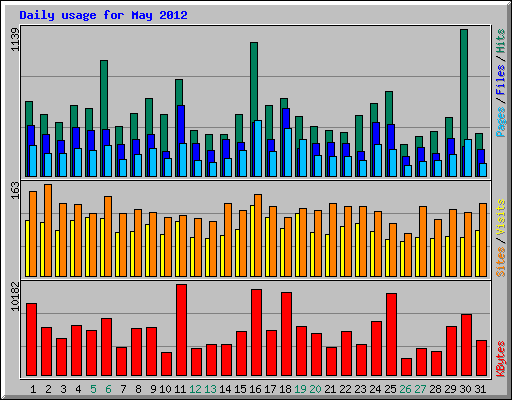This screenshot has width=512, height=400.
Task: Click the 163 visits axis label
Action: coord(15,190)
